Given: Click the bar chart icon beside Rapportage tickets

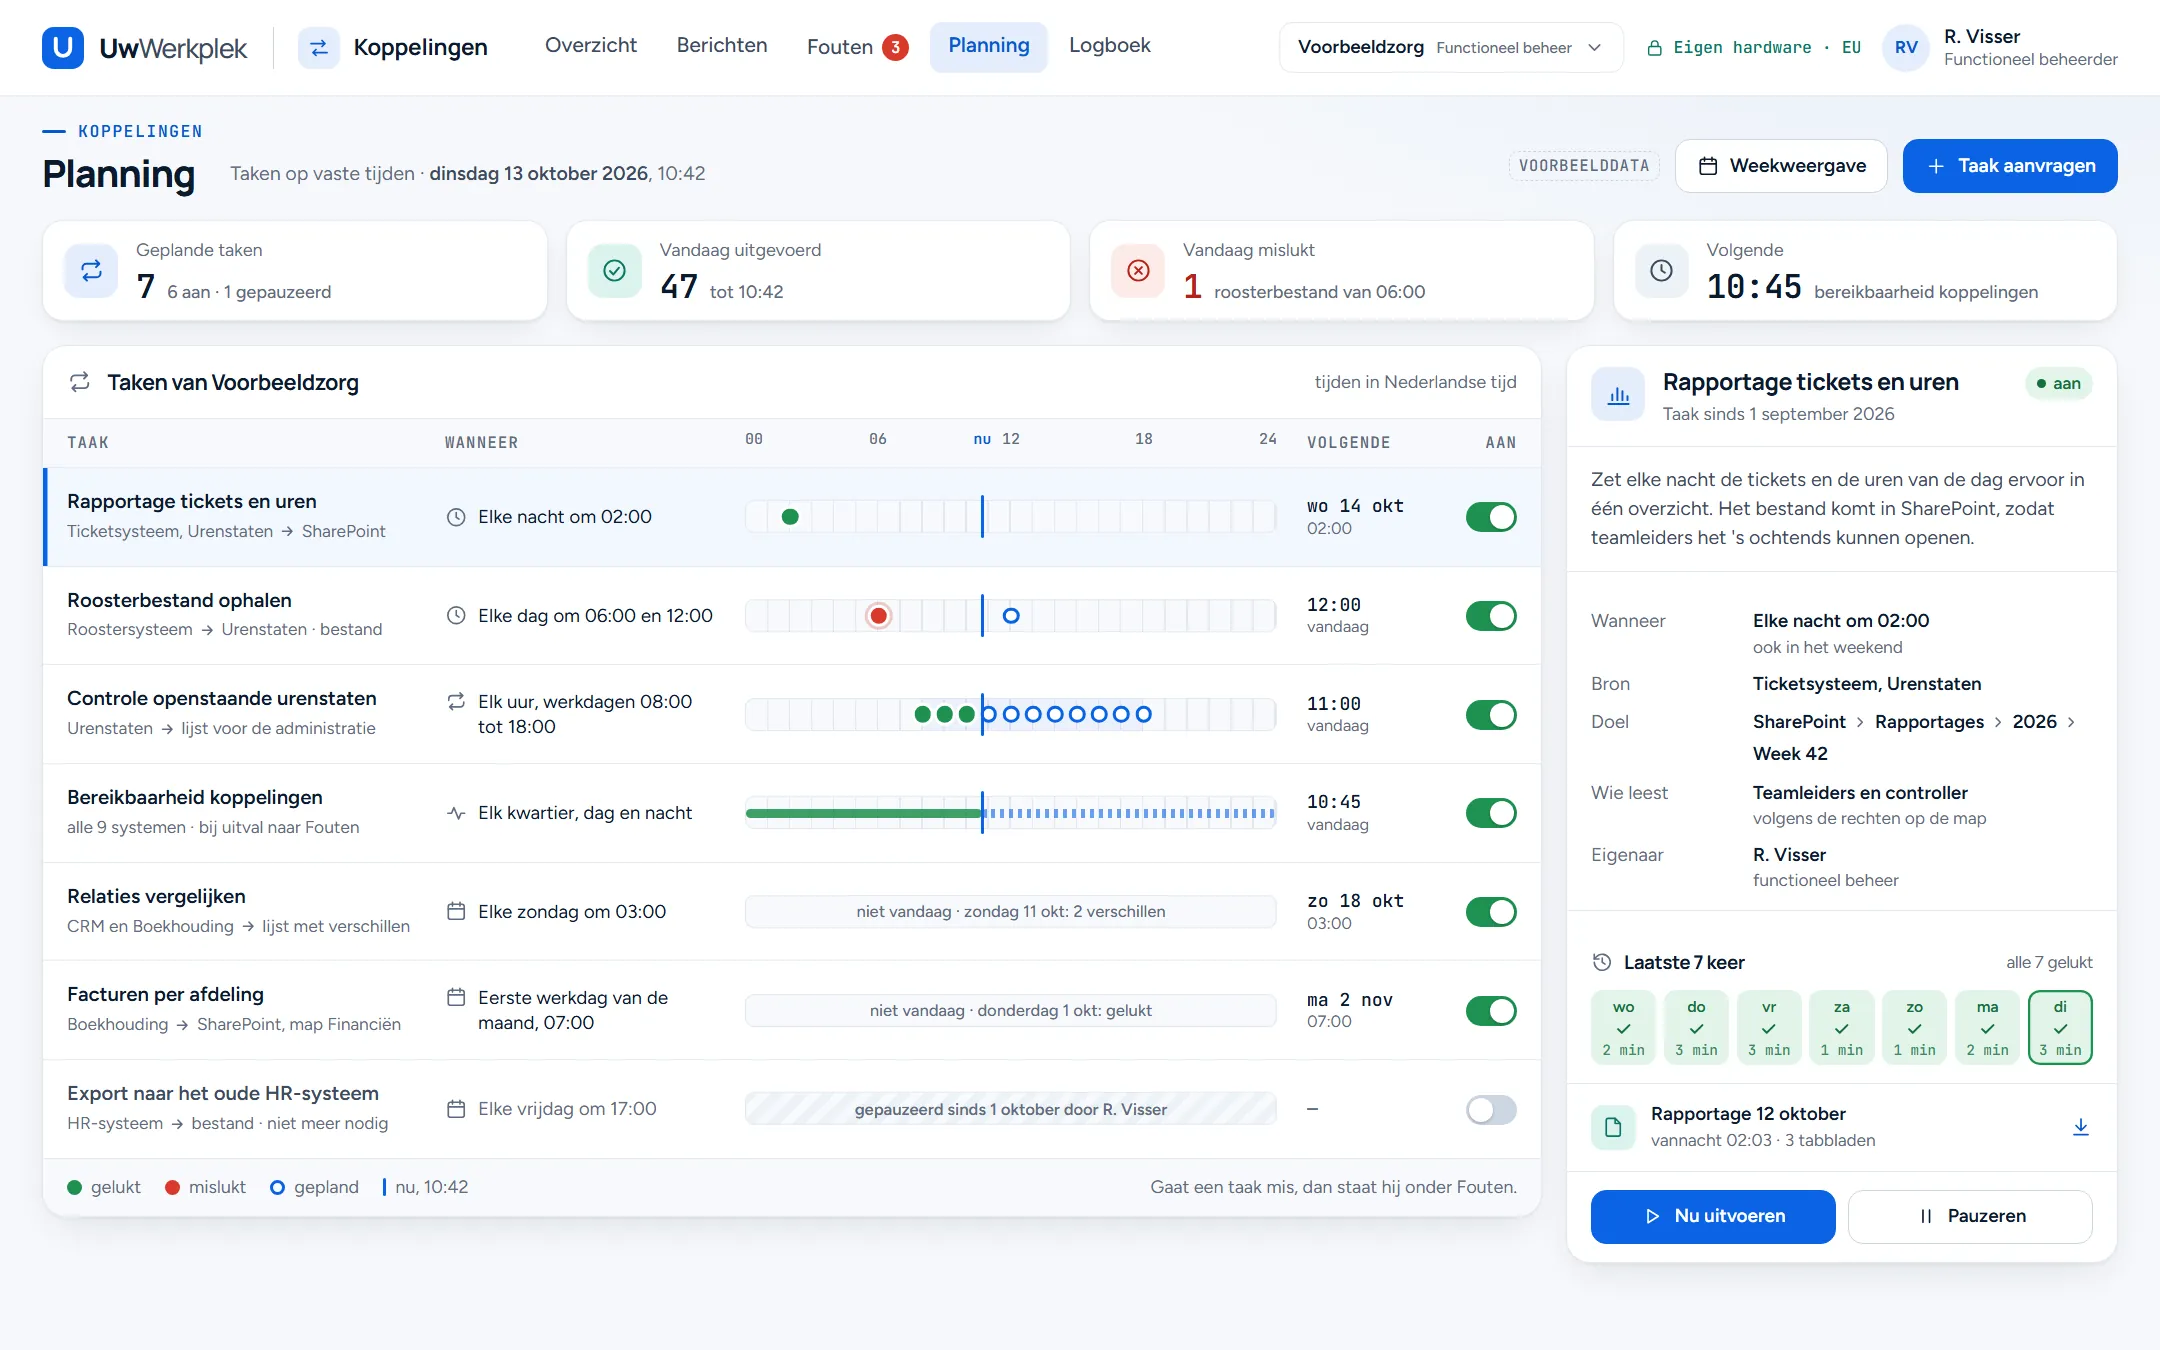Looking at the screenshot, I should [1618, 395].
